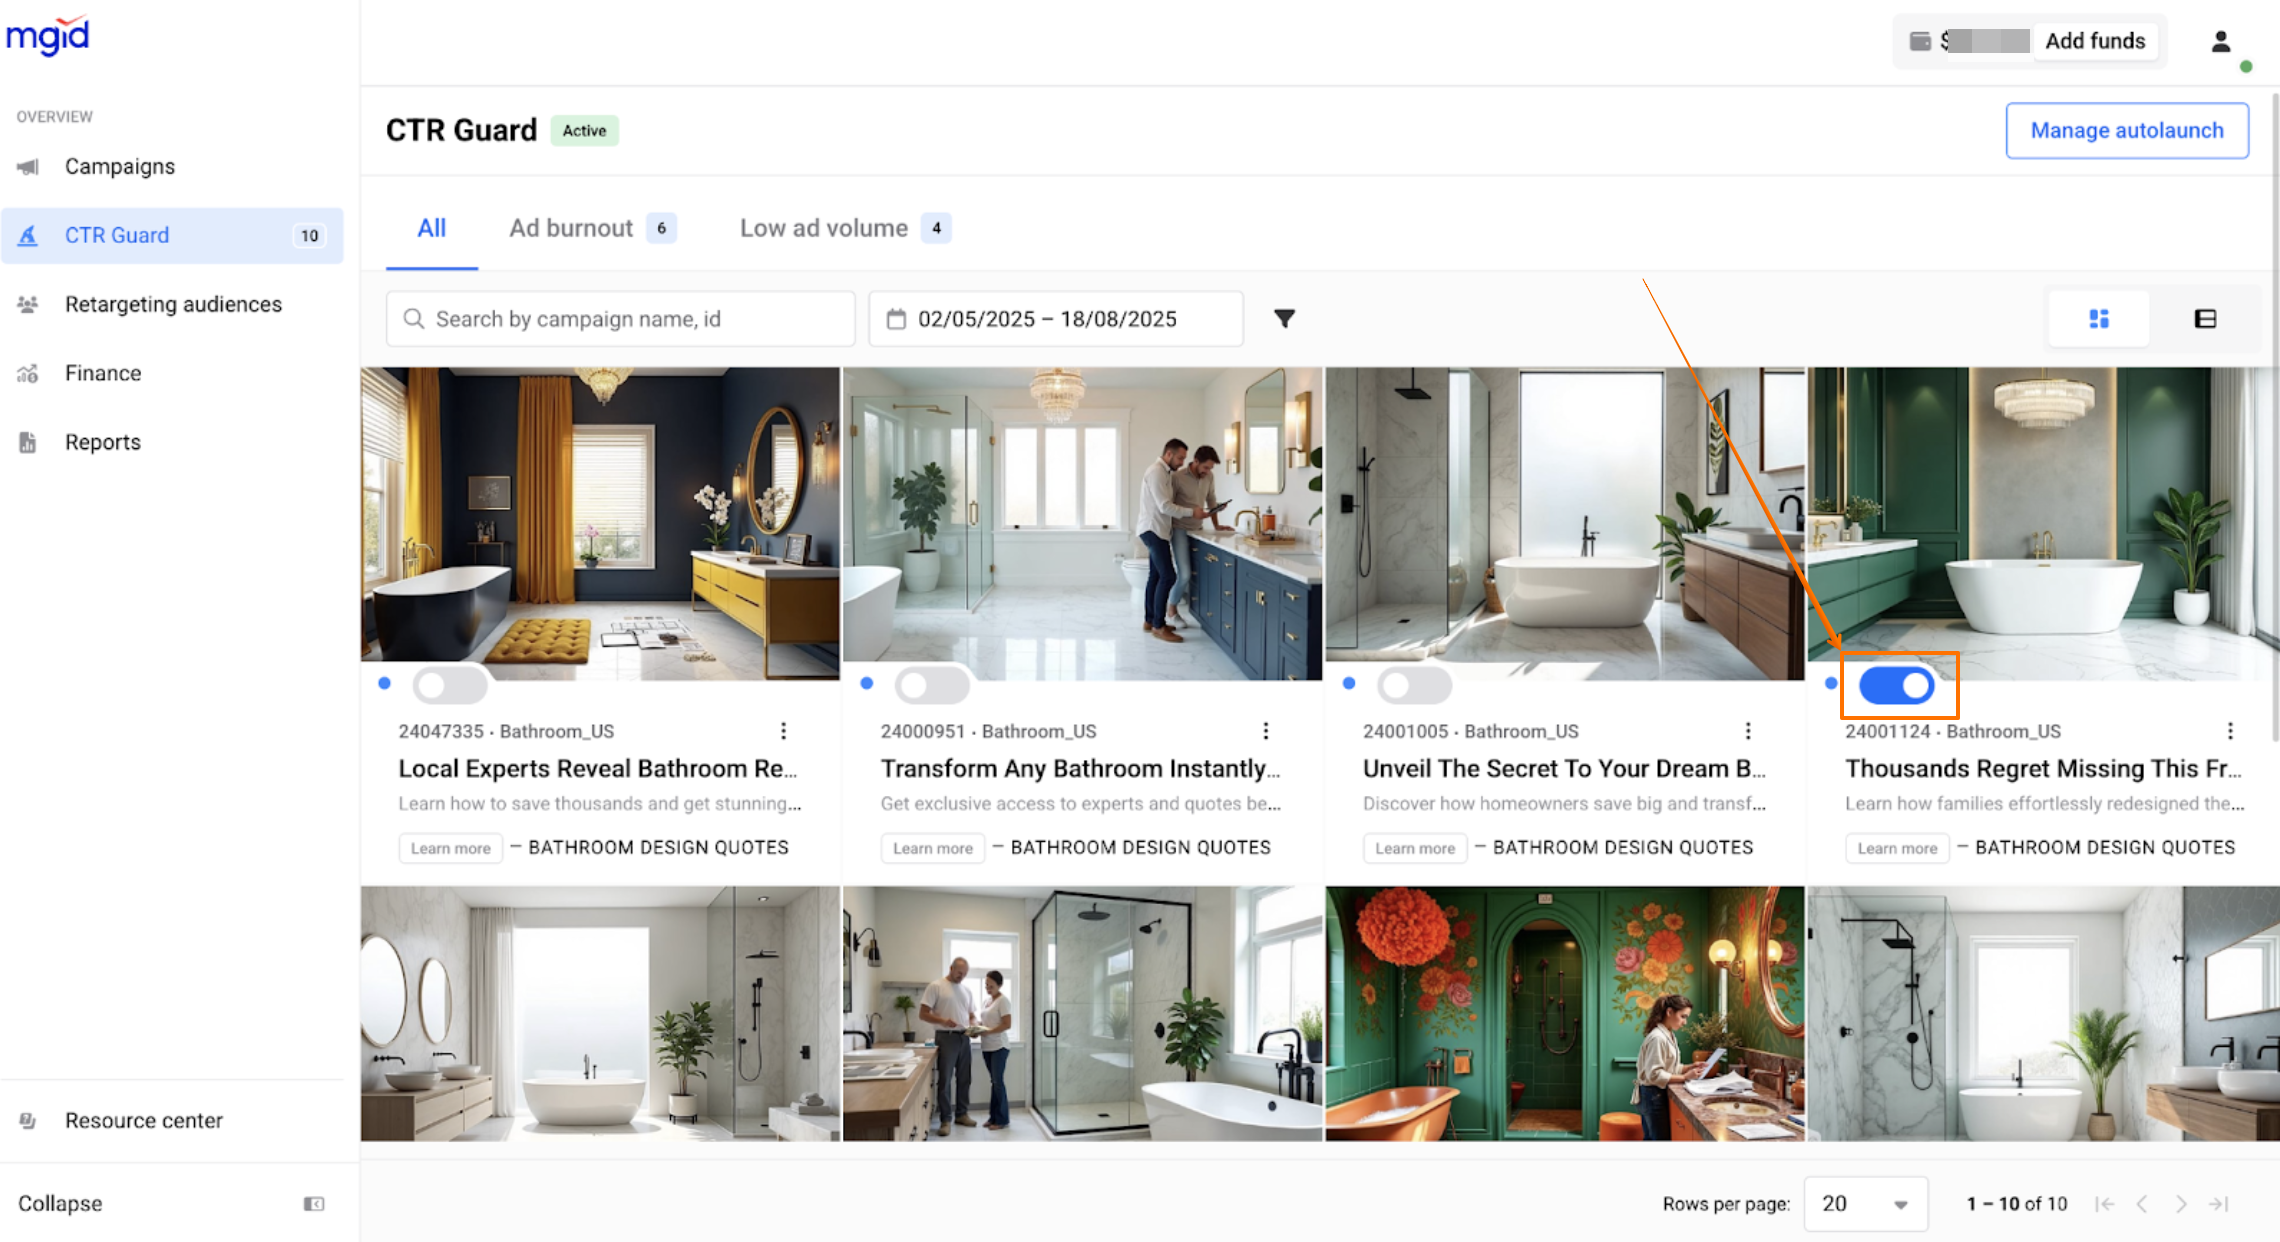Enable toggle for ad 24001005
Screen dimensions: 2280x1242
pyautogui.click(x=1414, y=685)
